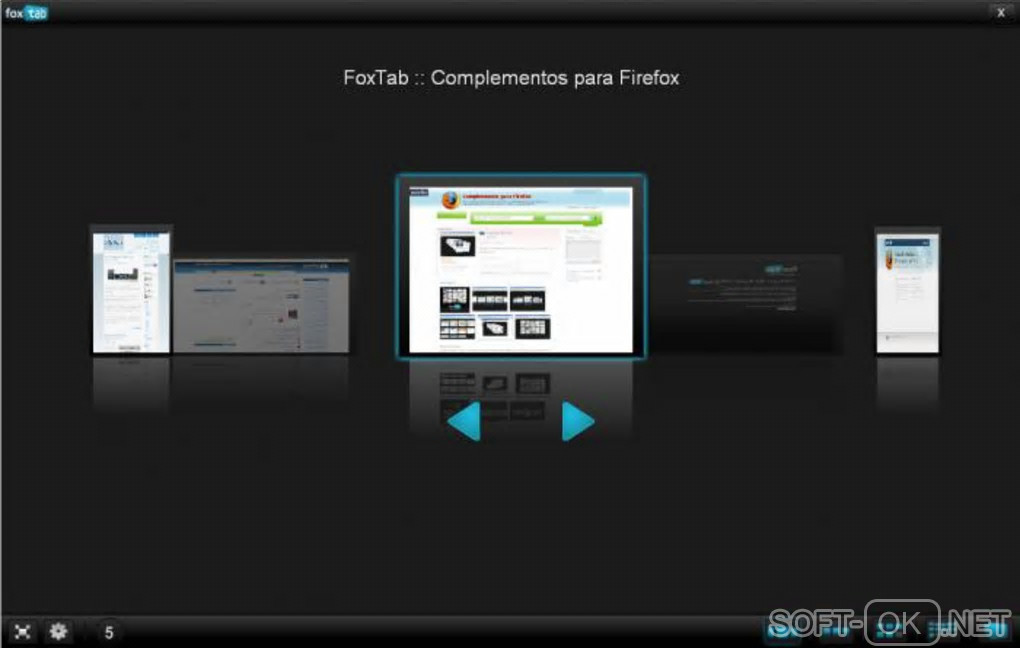Select the wide grey page thumbnail left of center
Screen dimensions: 1020x648
262,306
